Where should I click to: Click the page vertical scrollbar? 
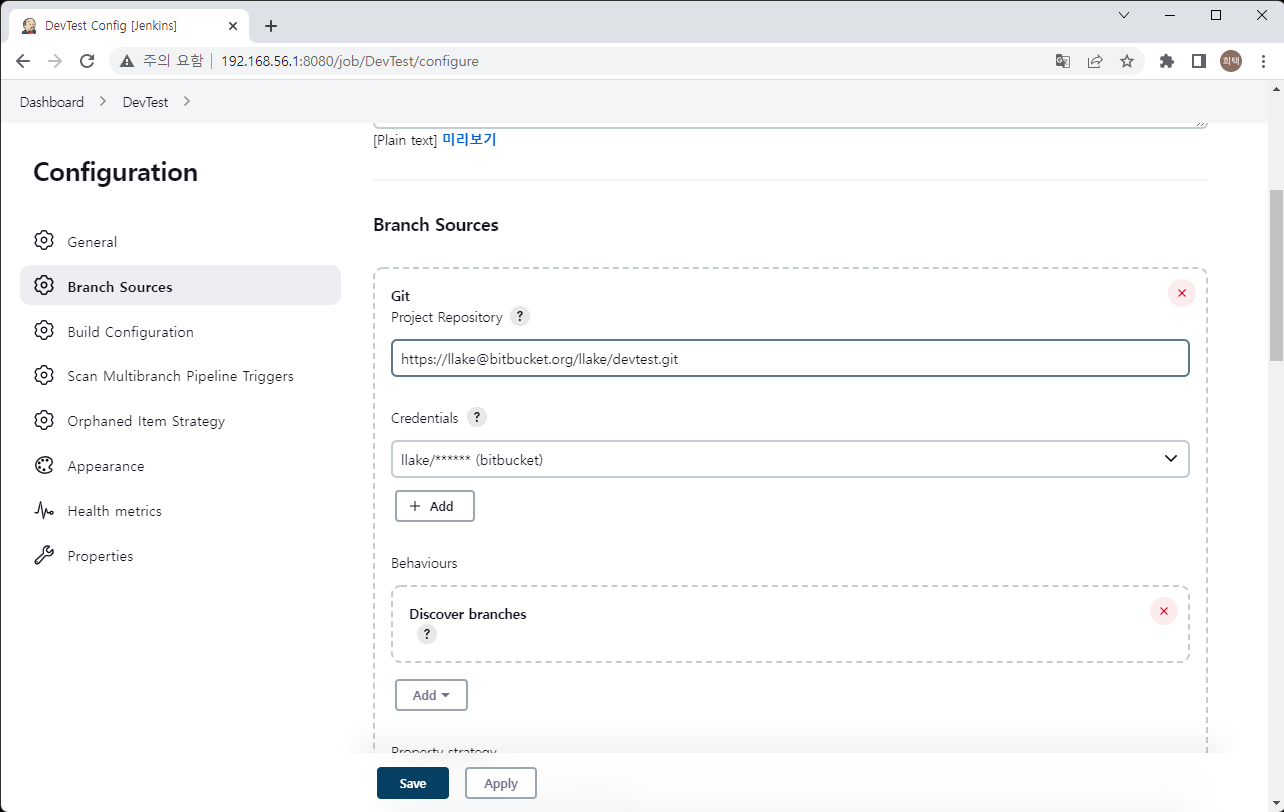click(1276, 275)
